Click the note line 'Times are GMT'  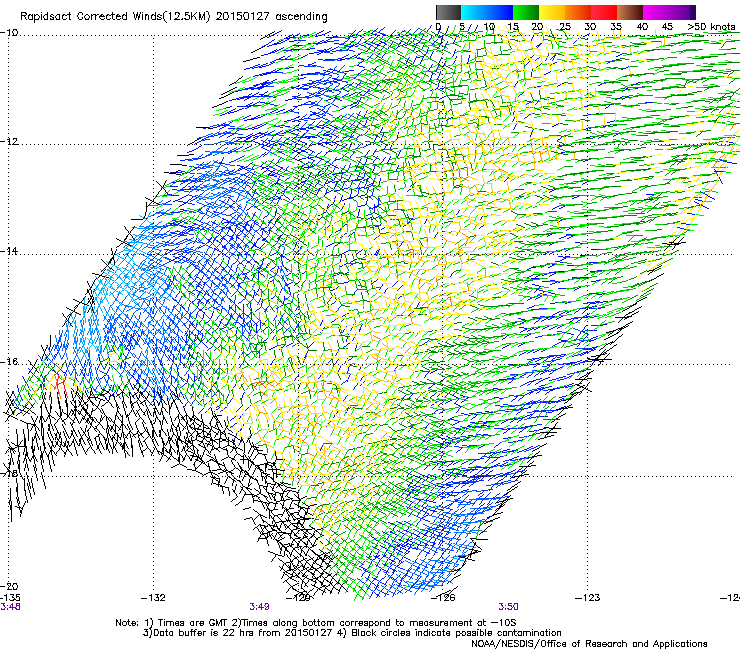pos(193,623)
